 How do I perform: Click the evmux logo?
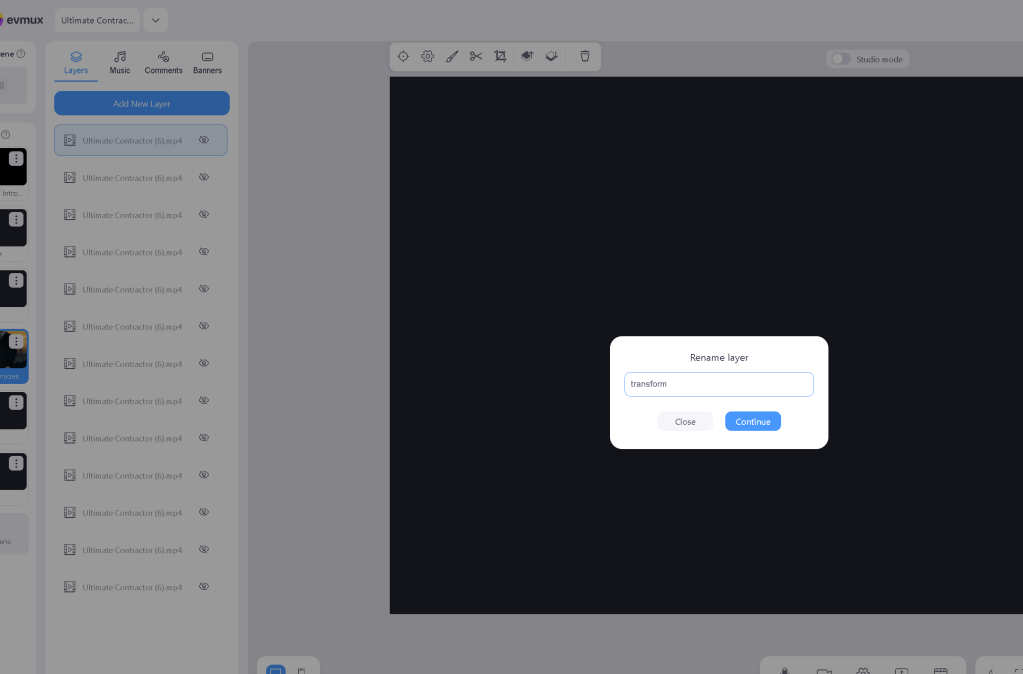(22, 20)
